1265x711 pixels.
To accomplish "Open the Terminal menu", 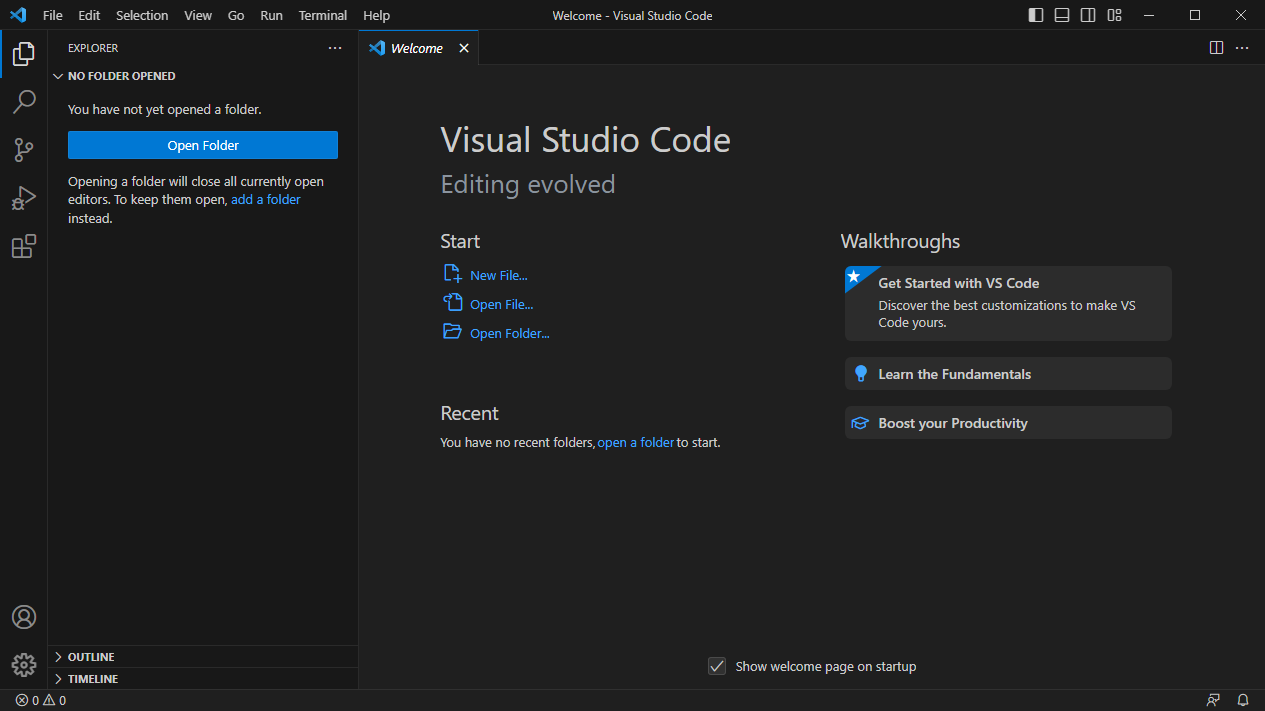I will (323, 15).
